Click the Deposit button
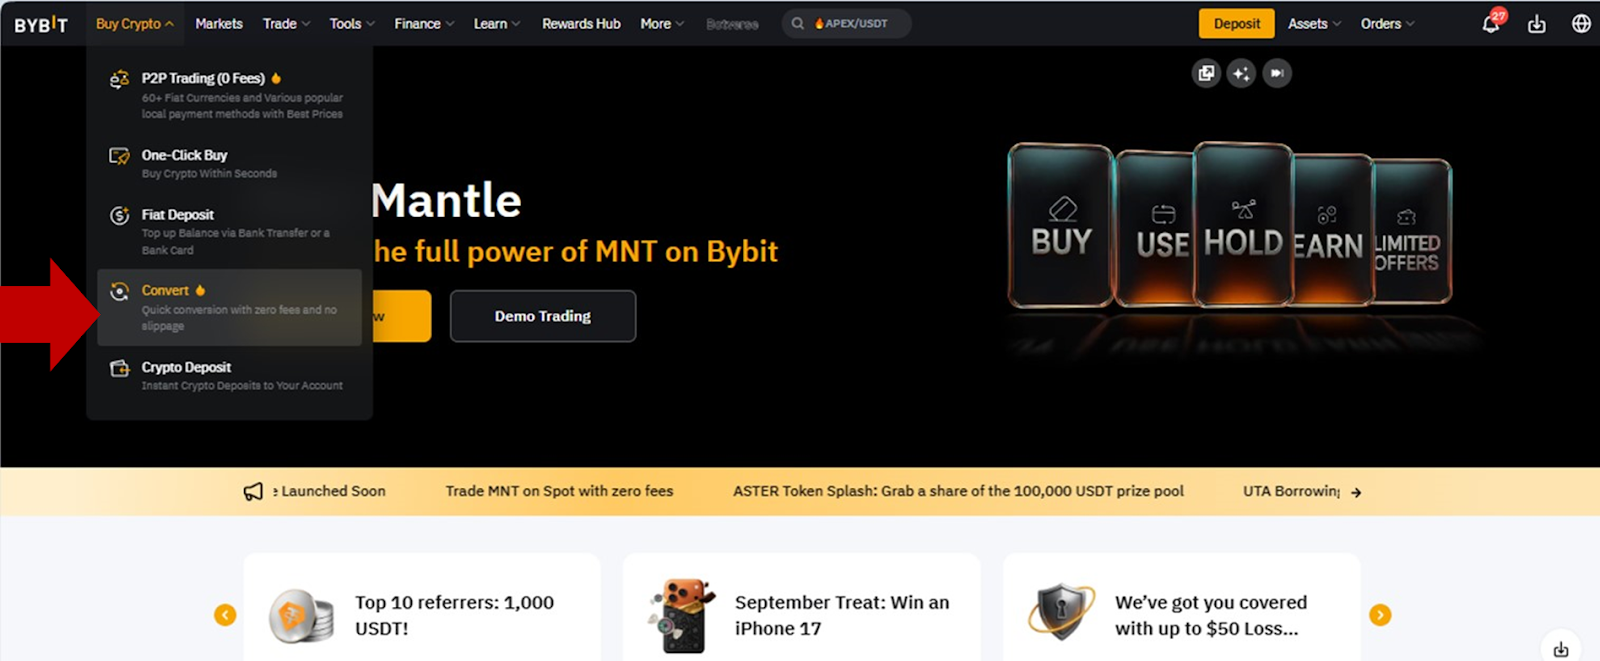The width and height of the screenshot is (1600, 661). [1237, 23]
